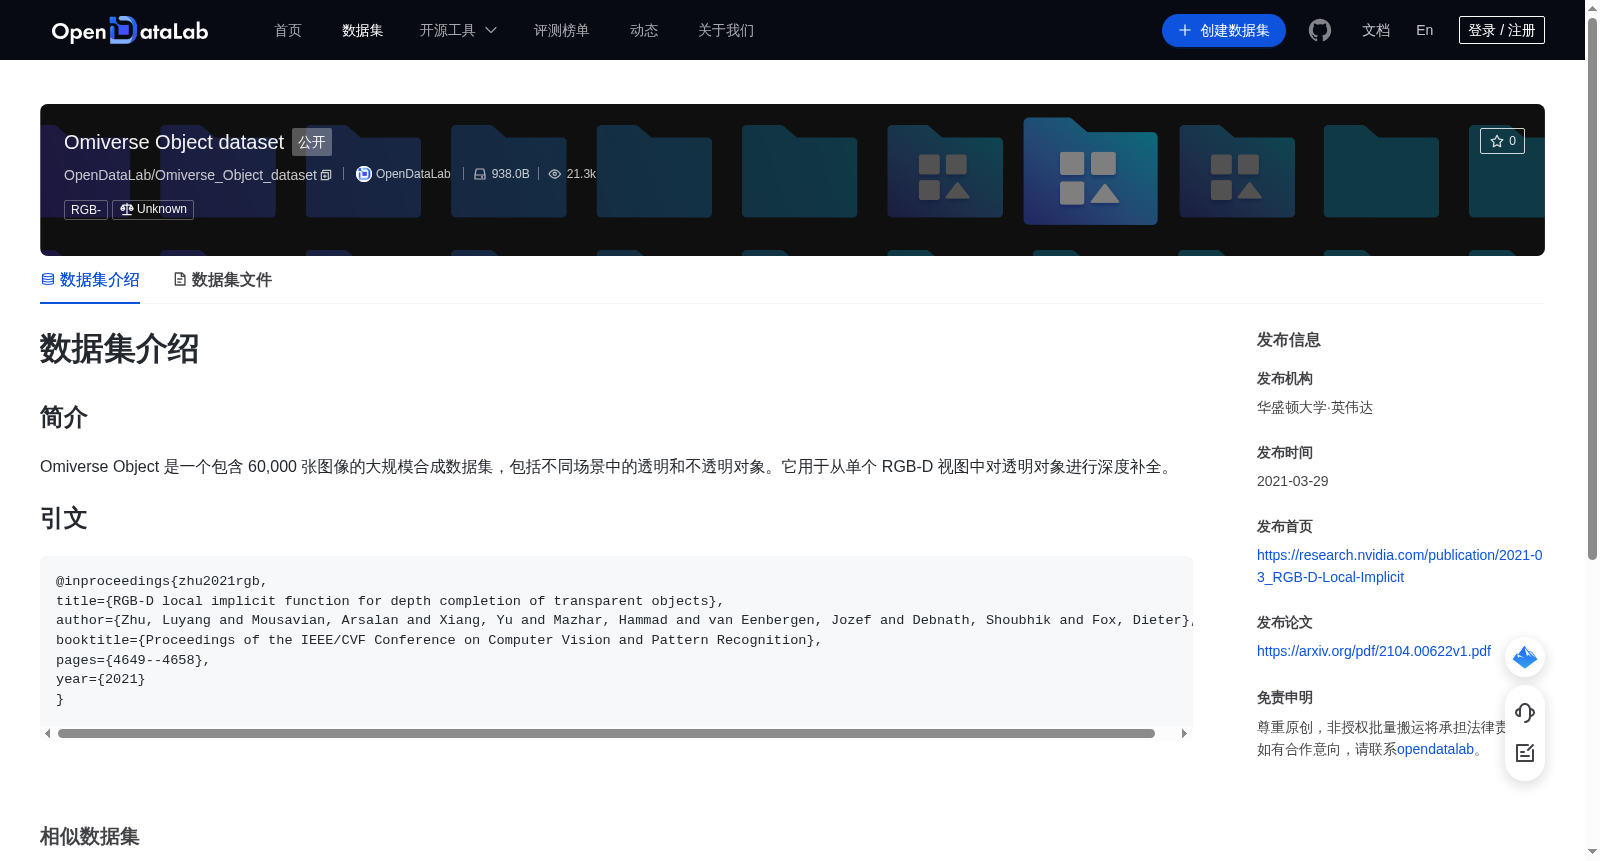Click the 938.0B size value

point(510,174)
